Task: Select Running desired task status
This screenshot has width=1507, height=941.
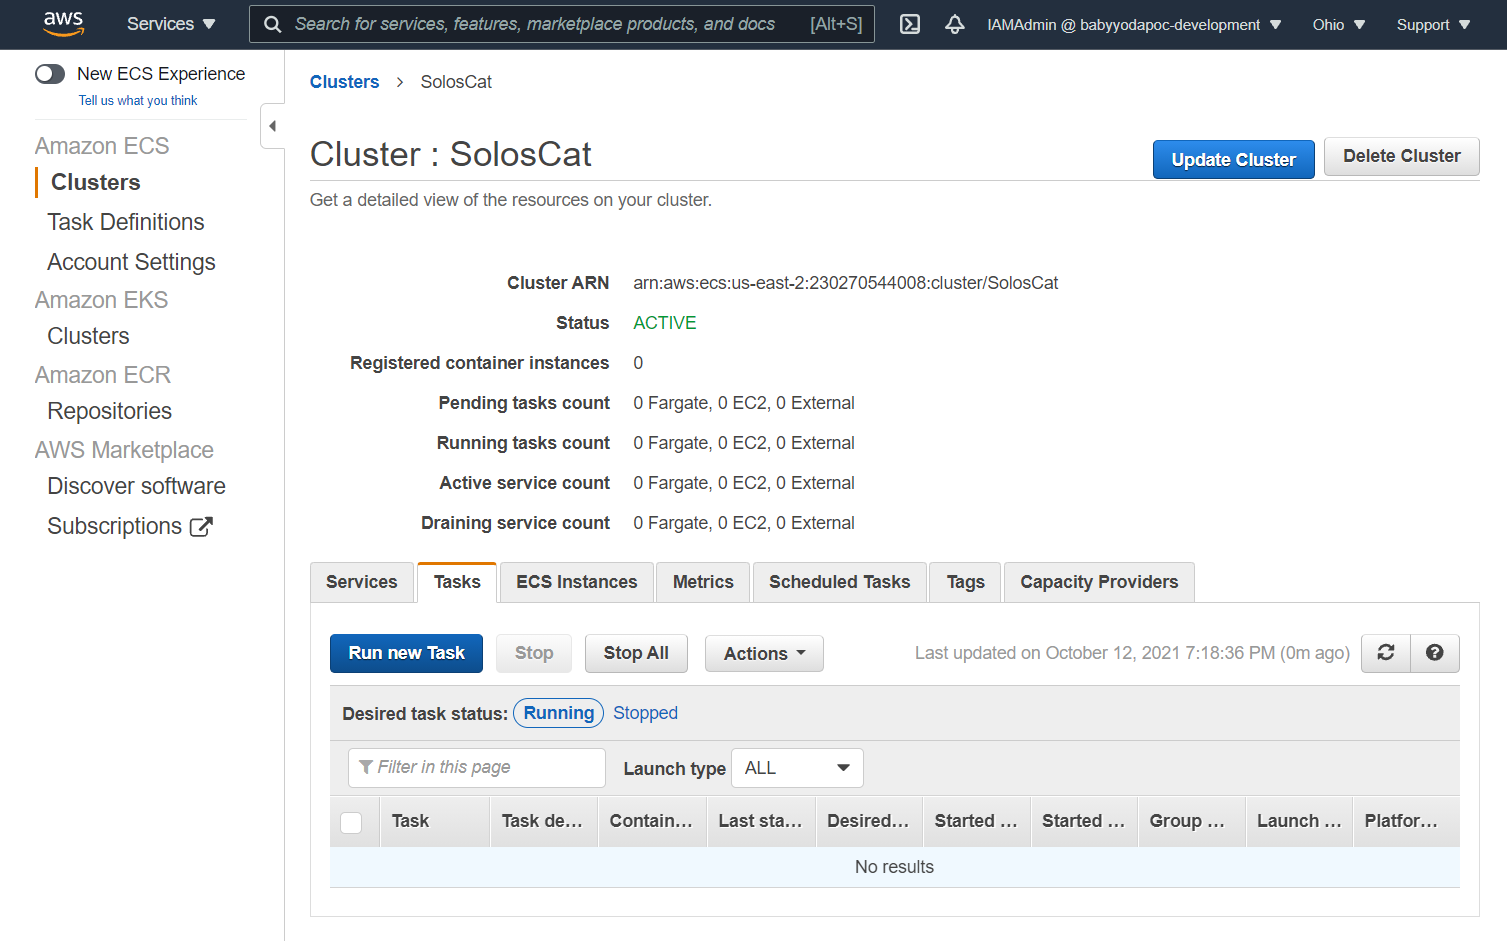Action: click(x=558, y=713)
